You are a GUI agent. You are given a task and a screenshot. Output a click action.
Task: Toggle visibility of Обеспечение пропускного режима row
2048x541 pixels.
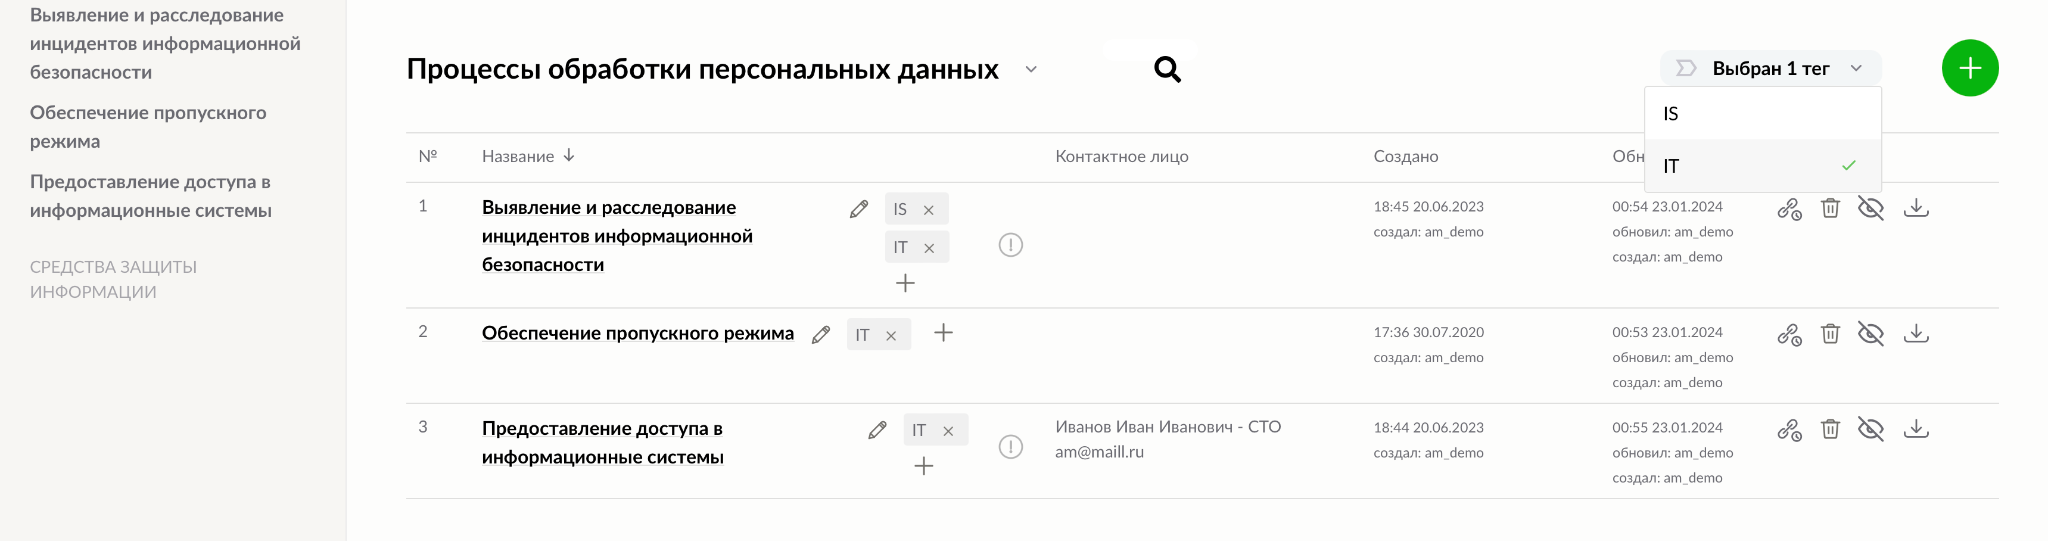pos(1870,333)
